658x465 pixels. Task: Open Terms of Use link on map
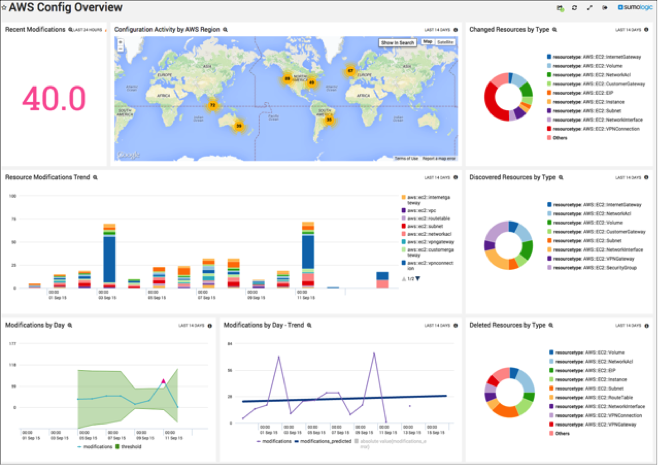click(406, 159)
